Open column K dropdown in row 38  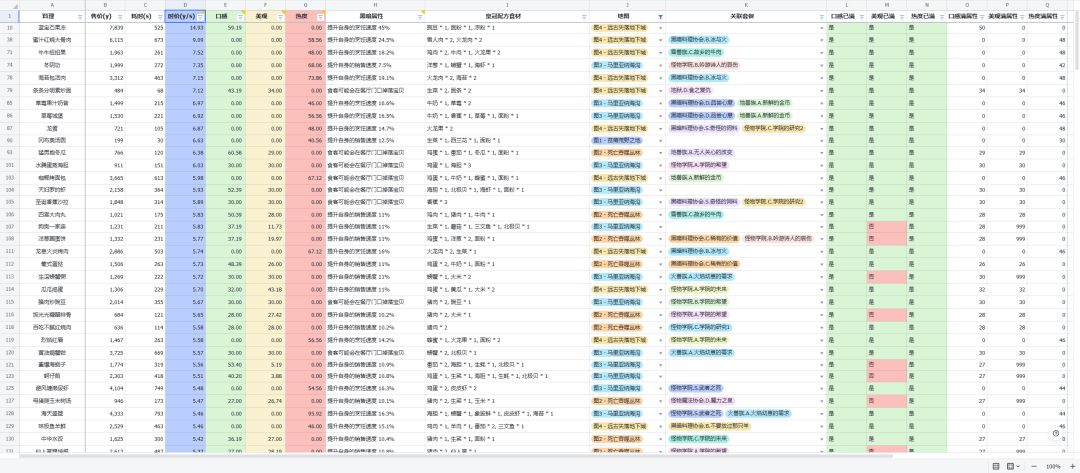tap(822, 41)
